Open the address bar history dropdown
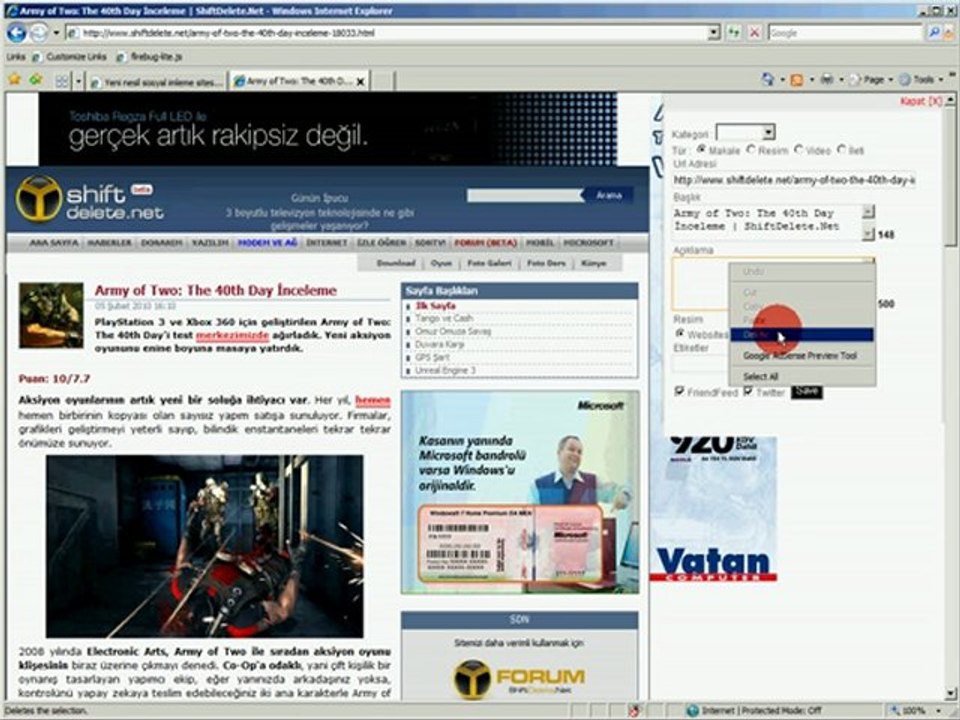Image resolution: width=960 pixels, height=720 pixels. (x=713, y=33)
